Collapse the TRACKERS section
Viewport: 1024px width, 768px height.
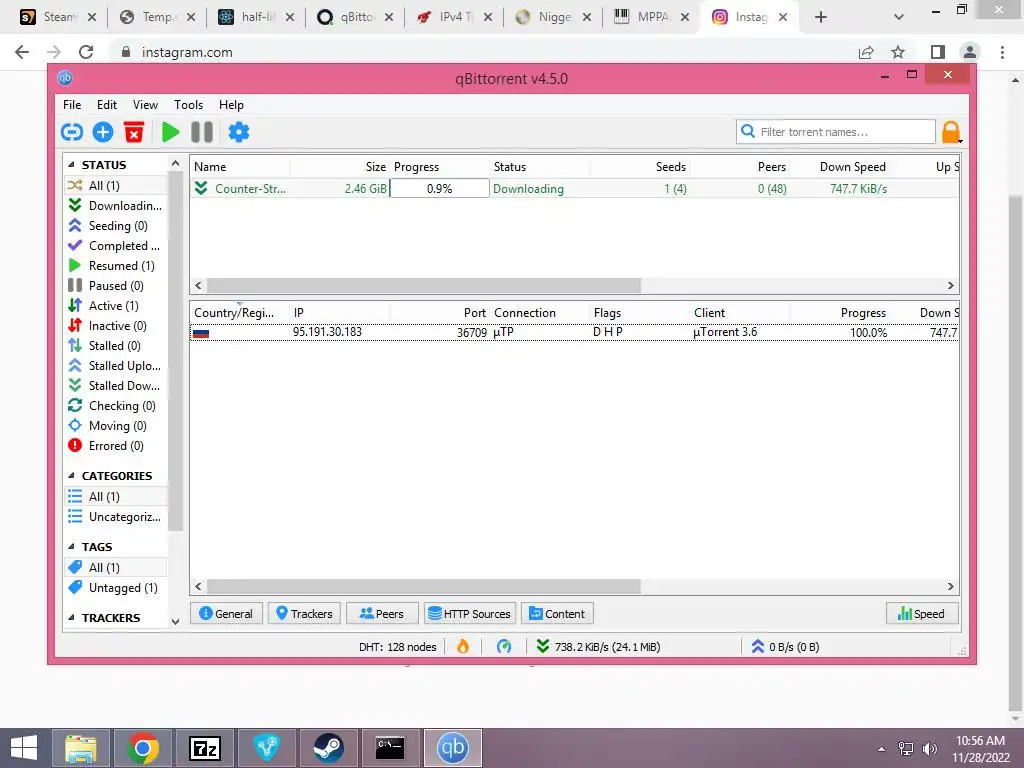71,618
